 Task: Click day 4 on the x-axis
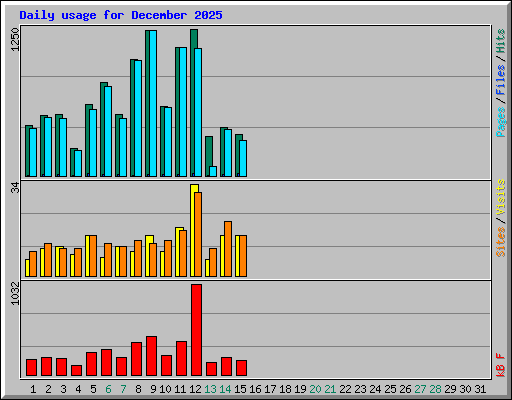(x=78, y=389)
